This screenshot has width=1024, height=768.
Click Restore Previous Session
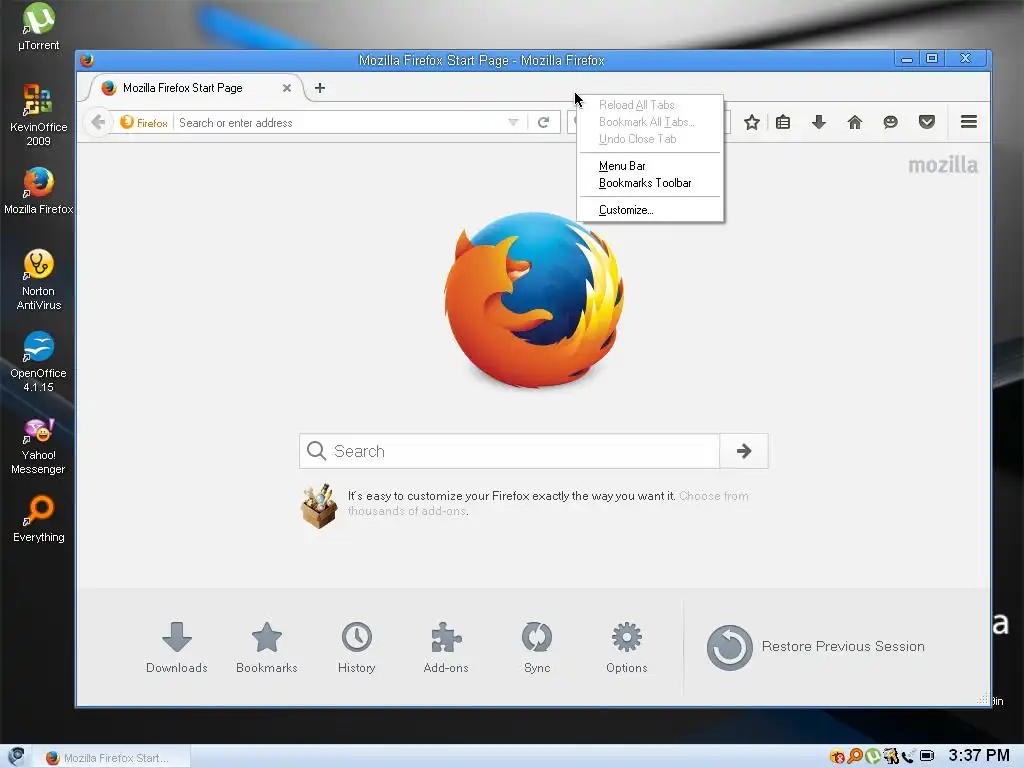[816, 647]
